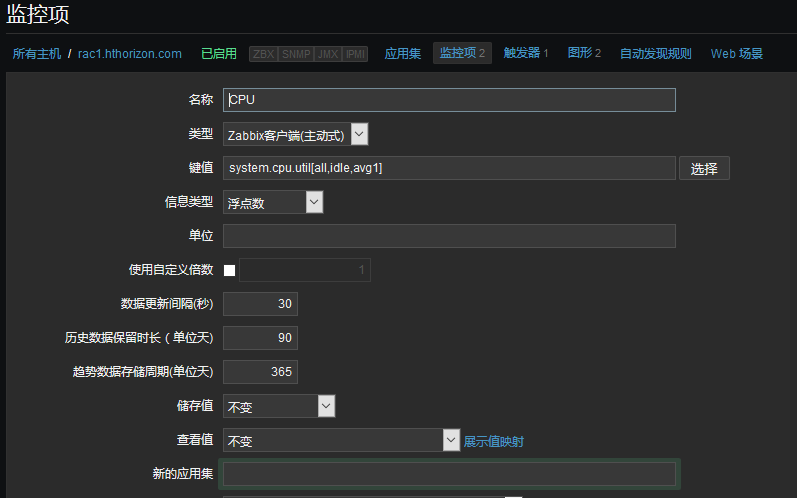Image resolution: width=797 pixels, height=498 pixels.
Task: Click the 新的应用集 input field
Action: tap(449, 474)
